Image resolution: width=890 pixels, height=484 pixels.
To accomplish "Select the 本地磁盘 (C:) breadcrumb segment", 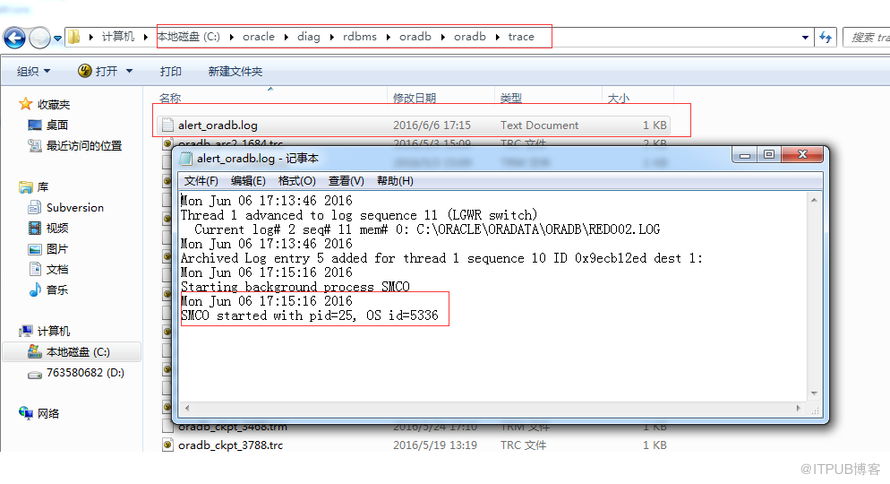I will click(x=188, y=37).
